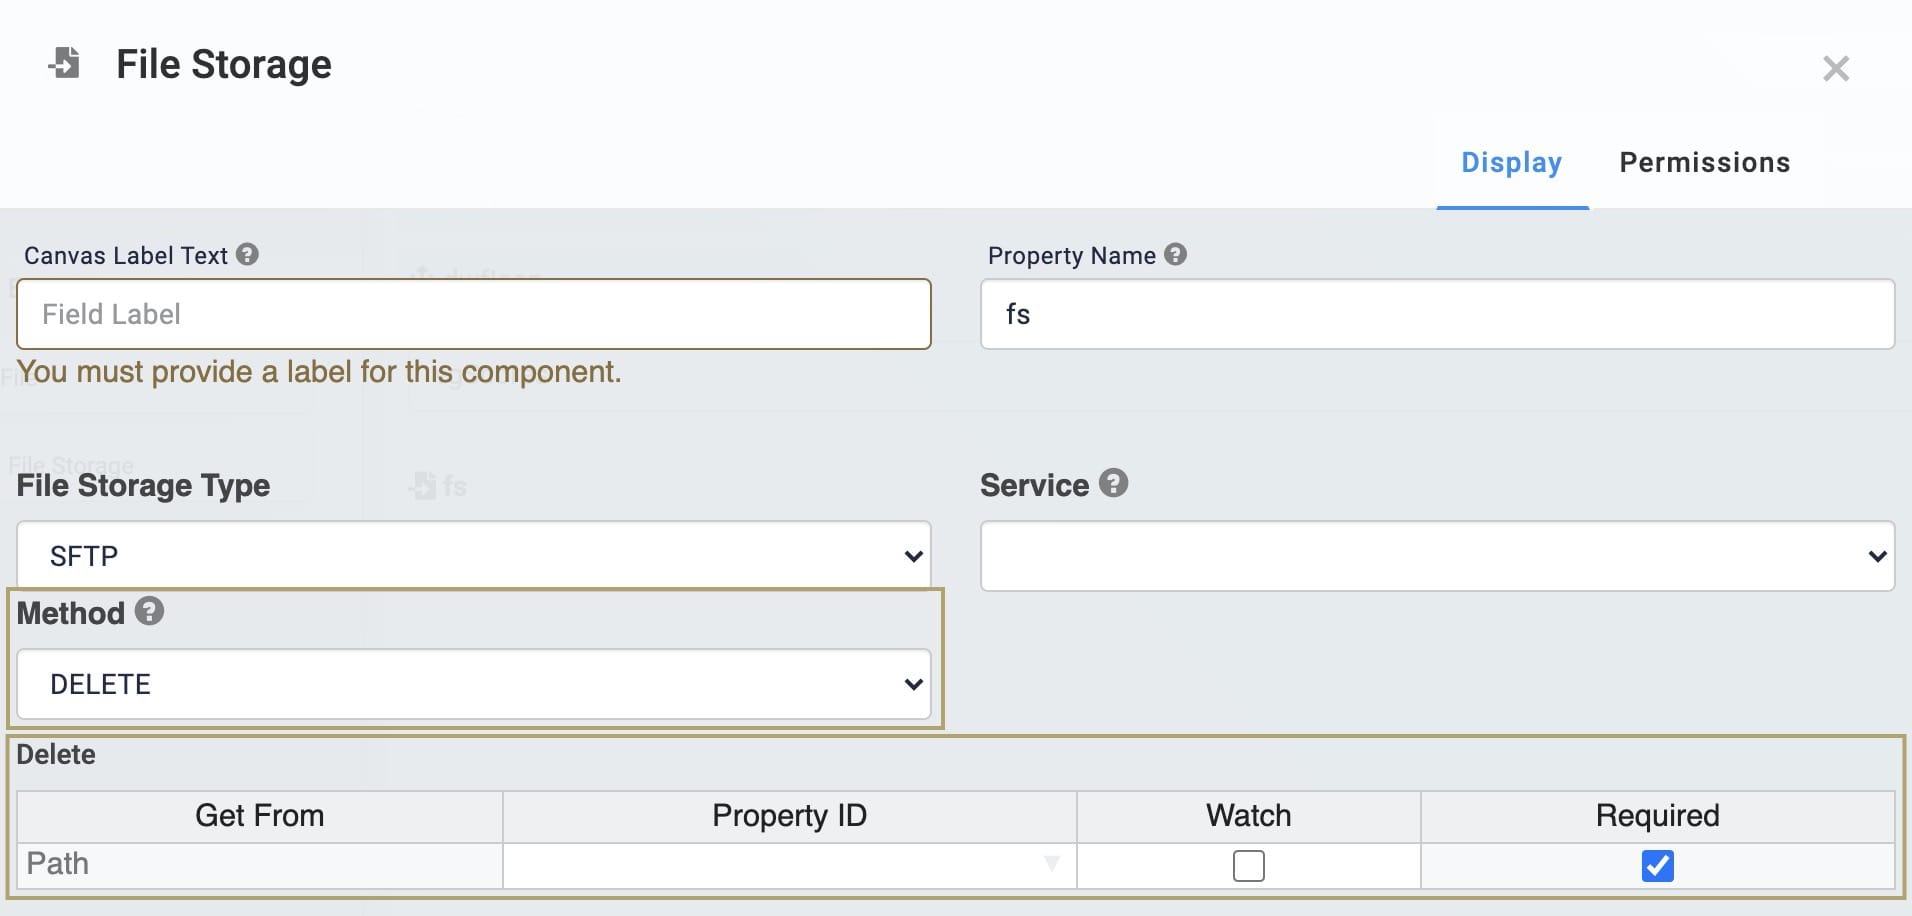Open Canvas Label Text help tooltip icon
This screenshot has width=1912, height=916.
pyautogui.click(x=247, y=254)
